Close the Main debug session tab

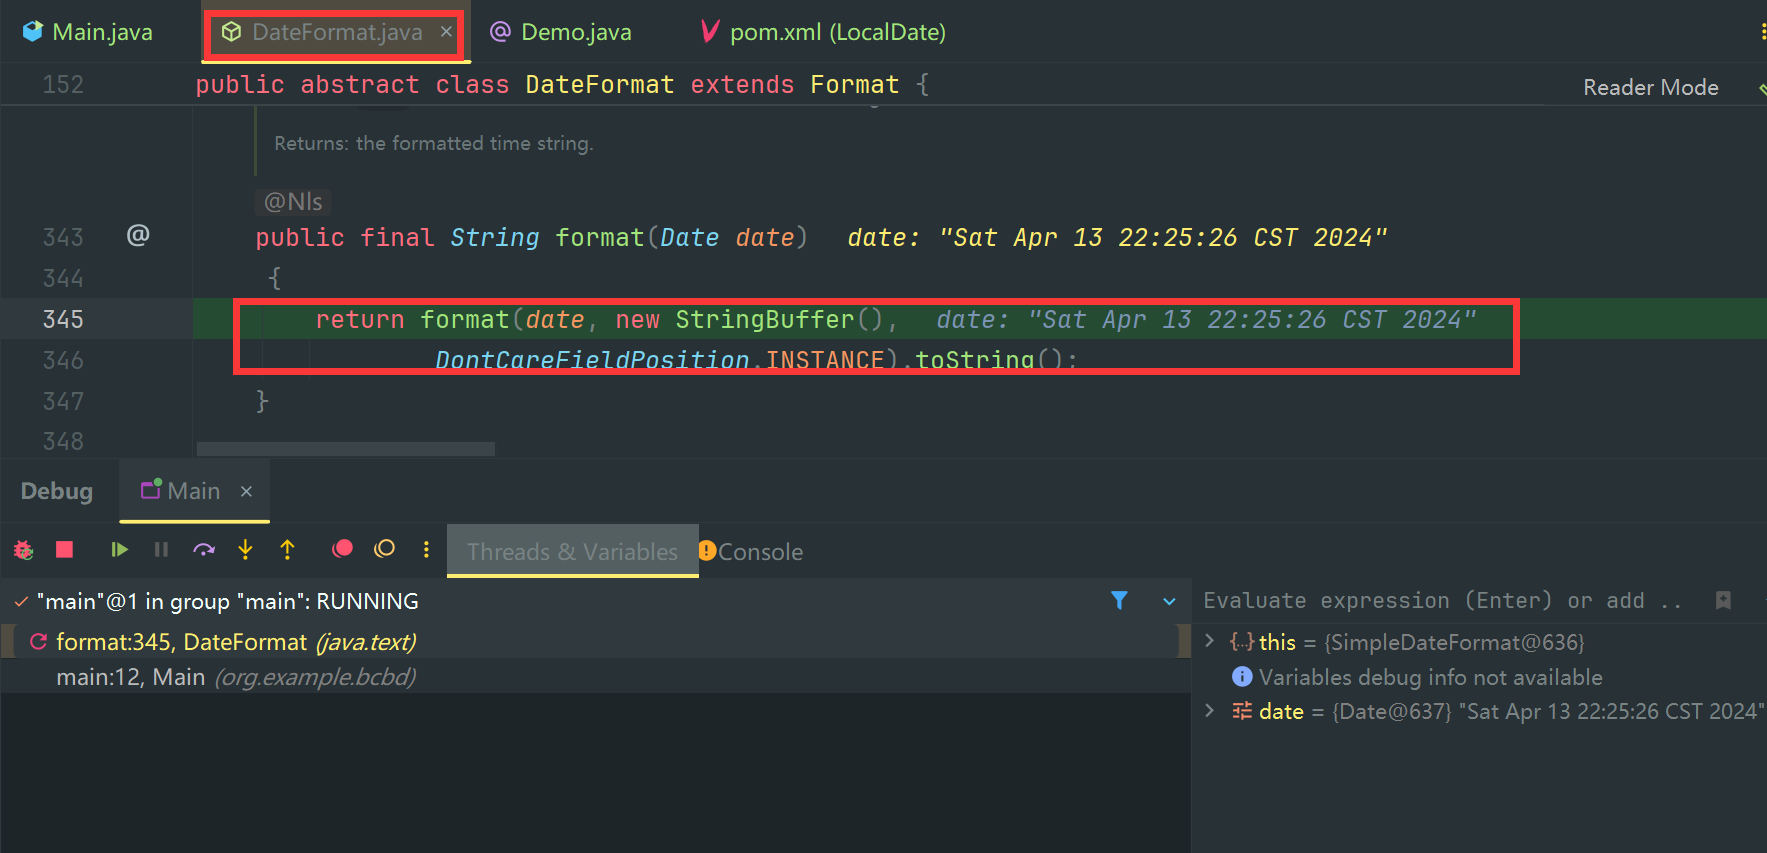(246, 491)
